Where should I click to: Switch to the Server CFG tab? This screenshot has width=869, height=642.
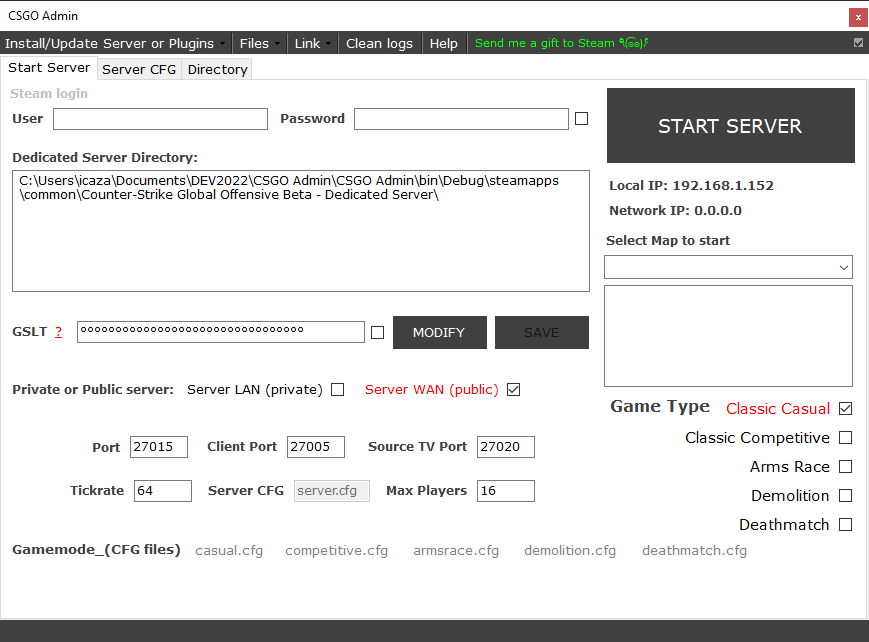[x=139, y=69]
